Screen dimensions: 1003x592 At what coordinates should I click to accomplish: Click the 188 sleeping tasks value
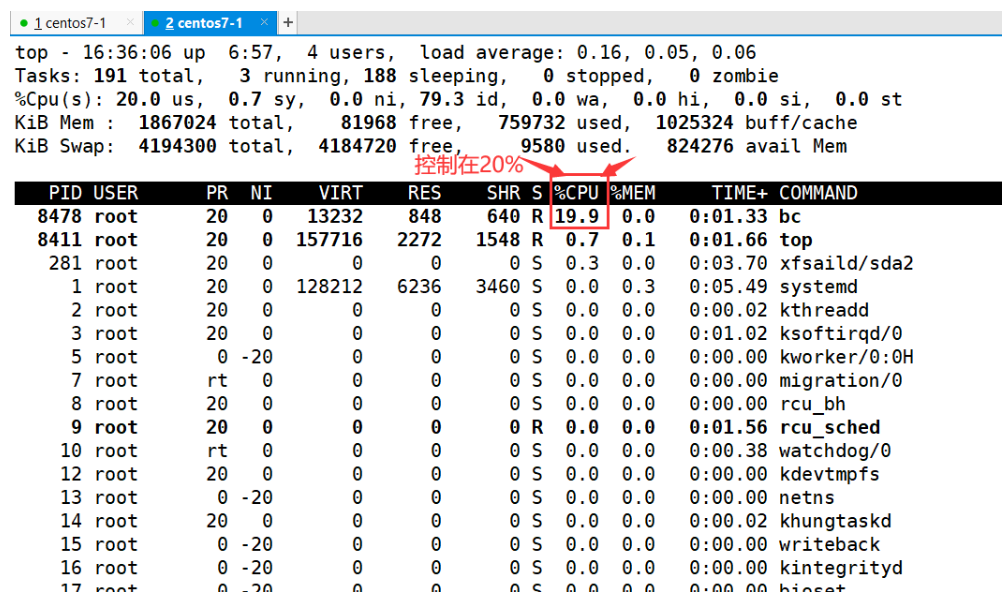click(x=381, y=76)
